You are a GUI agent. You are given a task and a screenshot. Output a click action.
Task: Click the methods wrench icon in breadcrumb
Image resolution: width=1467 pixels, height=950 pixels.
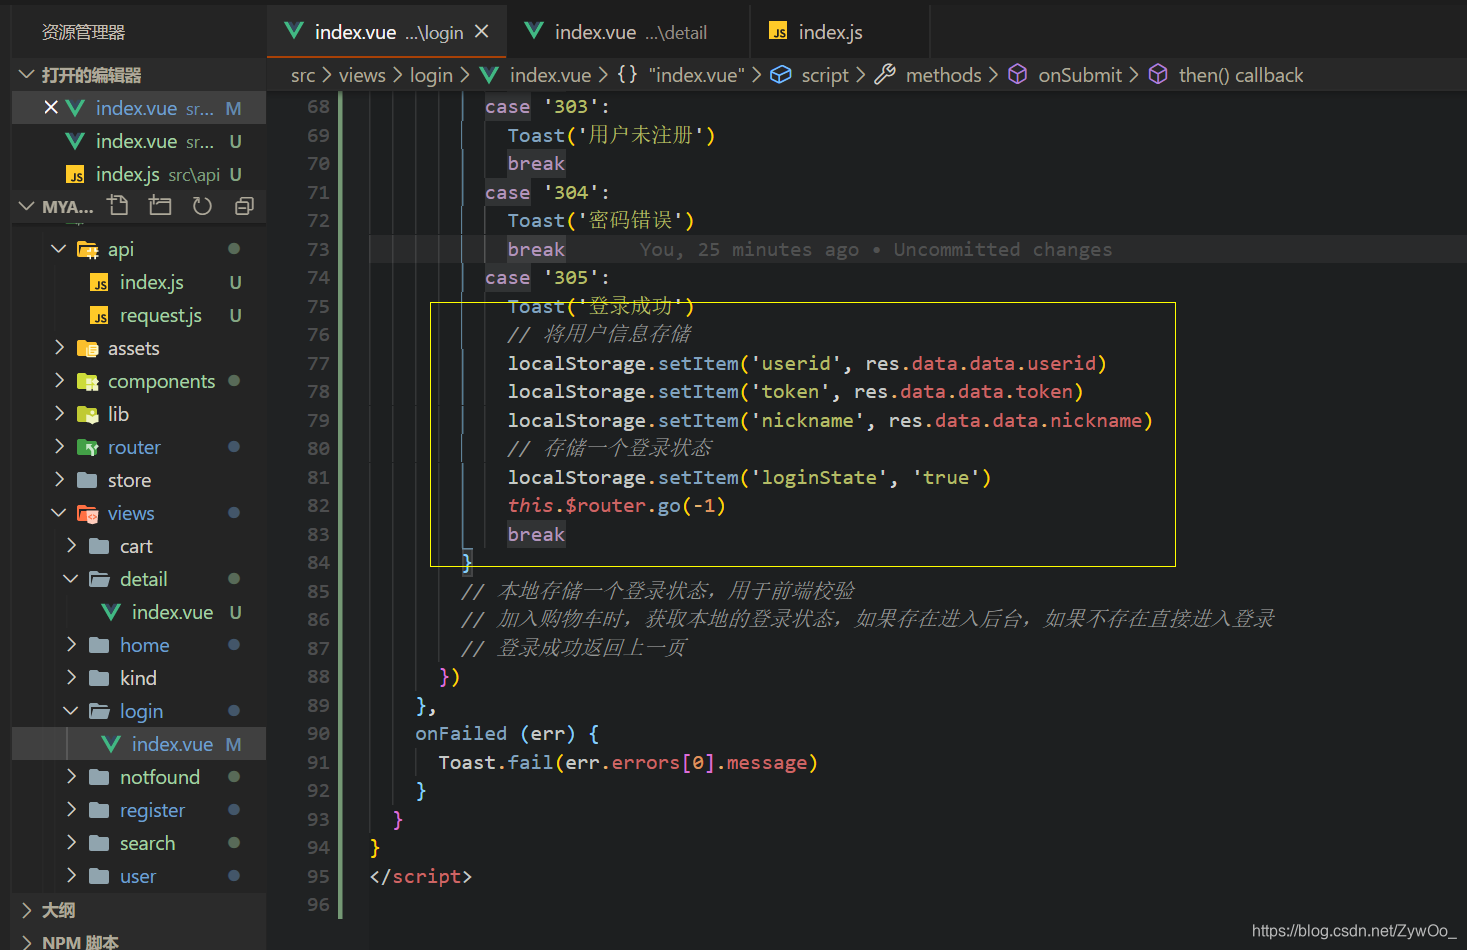885,75
